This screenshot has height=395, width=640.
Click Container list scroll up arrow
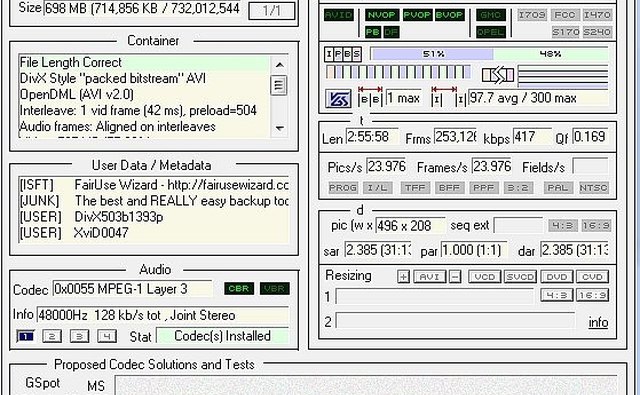click(x=280, y=64)
